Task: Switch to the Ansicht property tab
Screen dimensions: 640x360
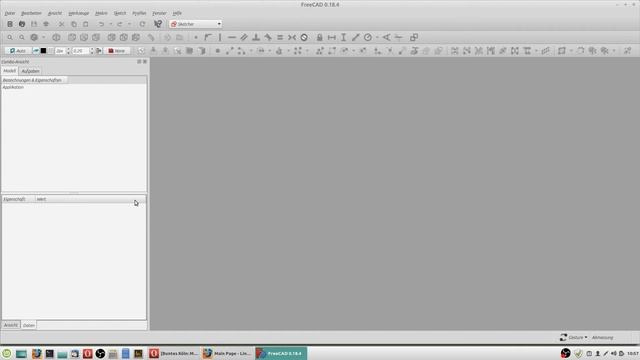Action: pyautogui.click(x=11, y=325)
